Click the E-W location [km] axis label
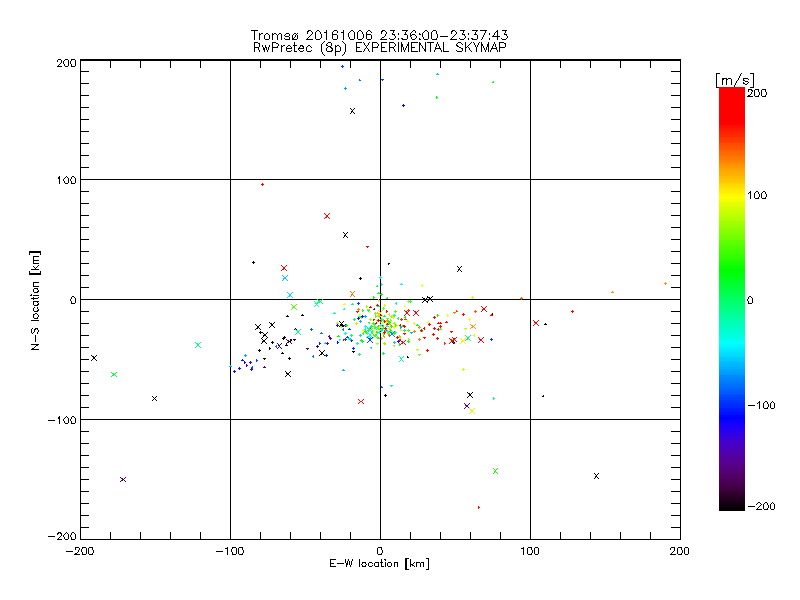This screenshot has height=600, width=800. tap(379, 564)
